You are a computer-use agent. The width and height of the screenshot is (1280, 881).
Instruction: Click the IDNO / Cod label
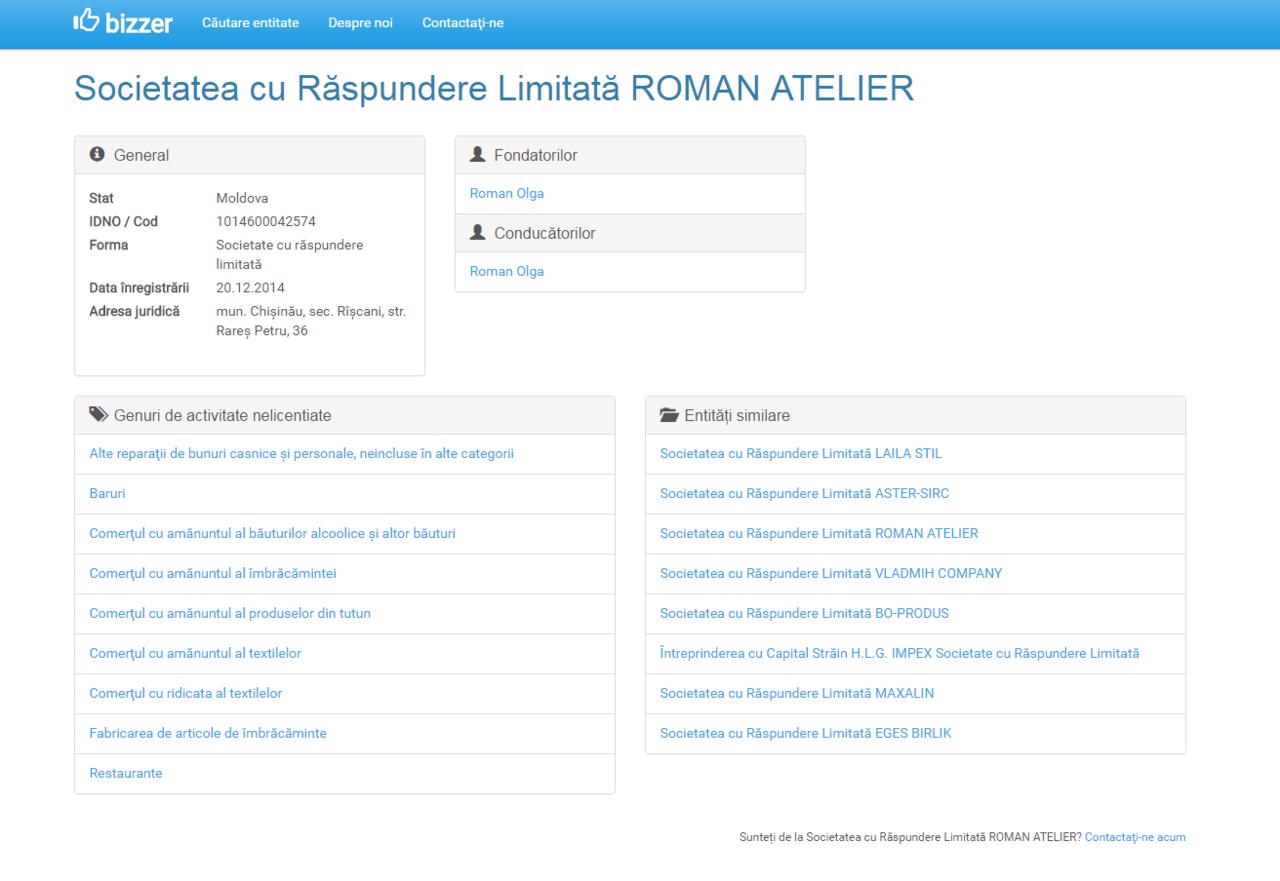[x=124, y=221]
